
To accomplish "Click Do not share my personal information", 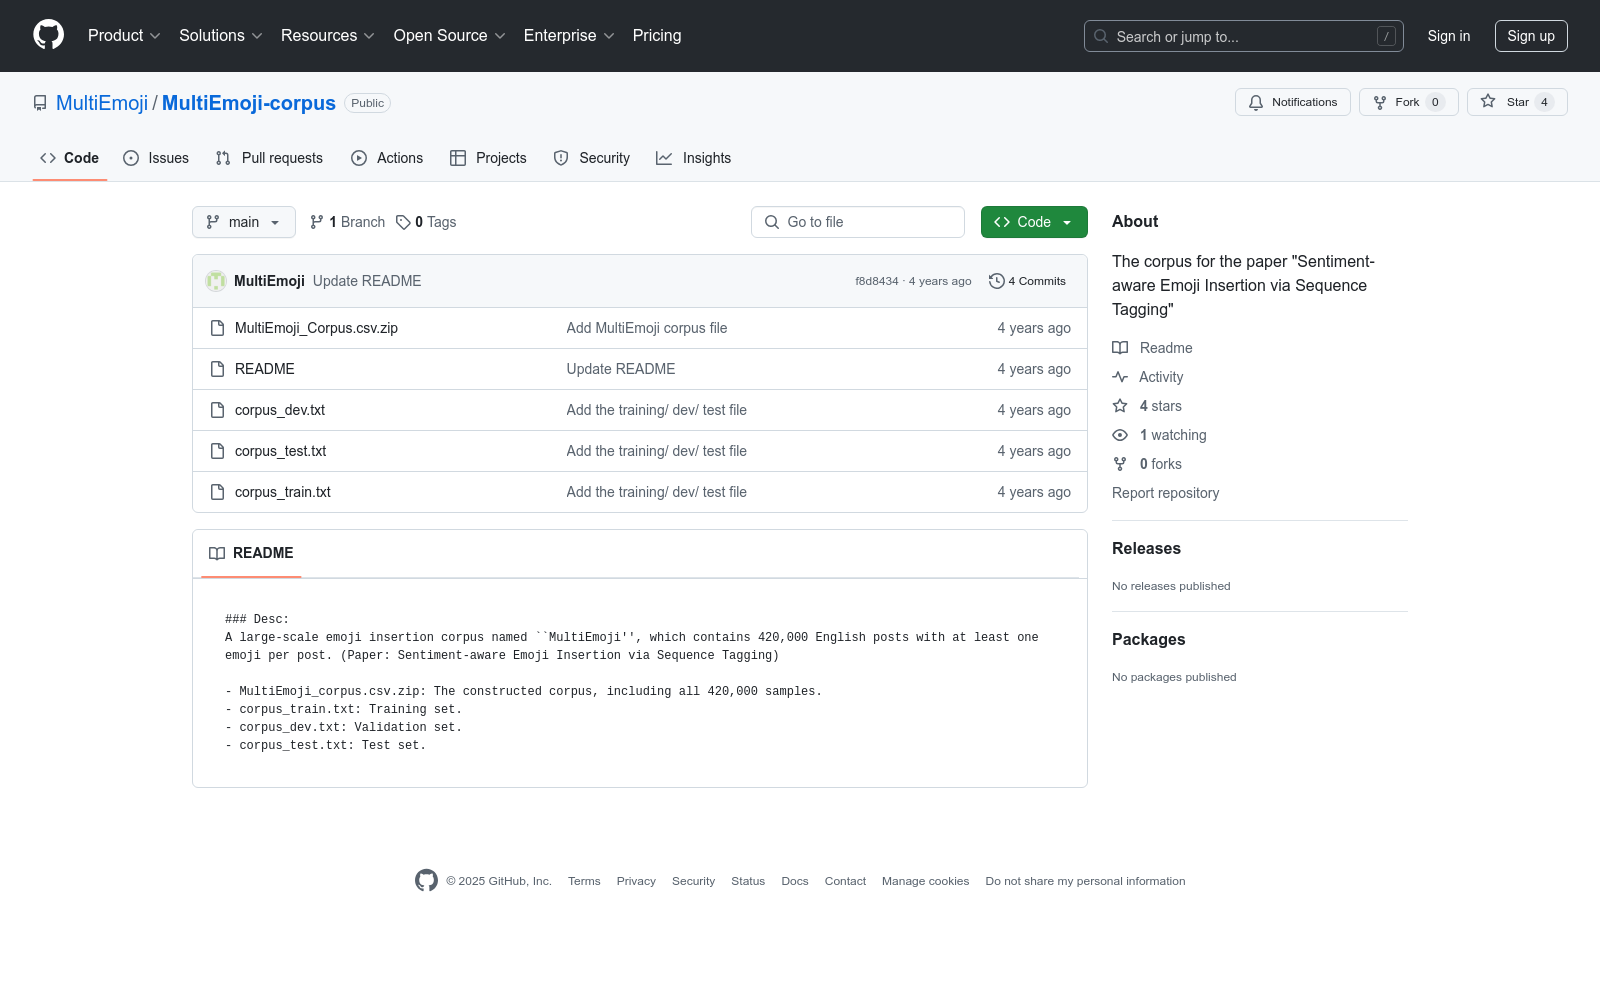I will (x=1085, y=881).
